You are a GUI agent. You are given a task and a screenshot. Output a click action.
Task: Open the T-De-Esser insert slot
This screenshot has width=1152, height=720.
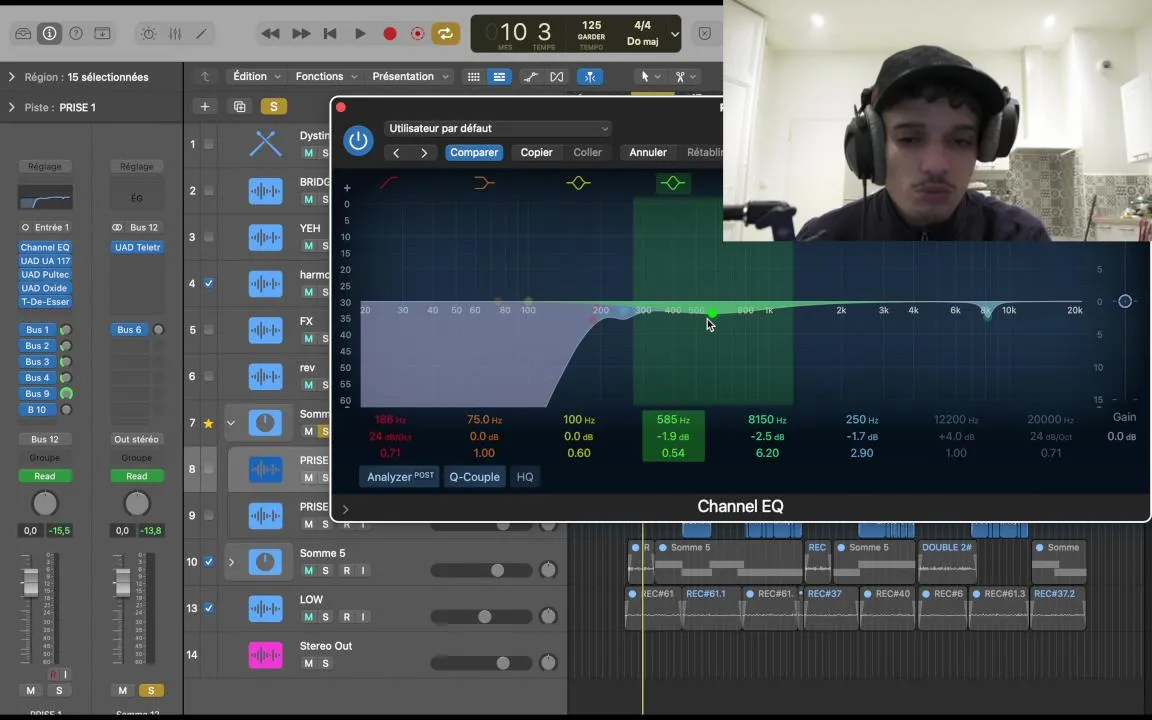click(x=45, y=302)
